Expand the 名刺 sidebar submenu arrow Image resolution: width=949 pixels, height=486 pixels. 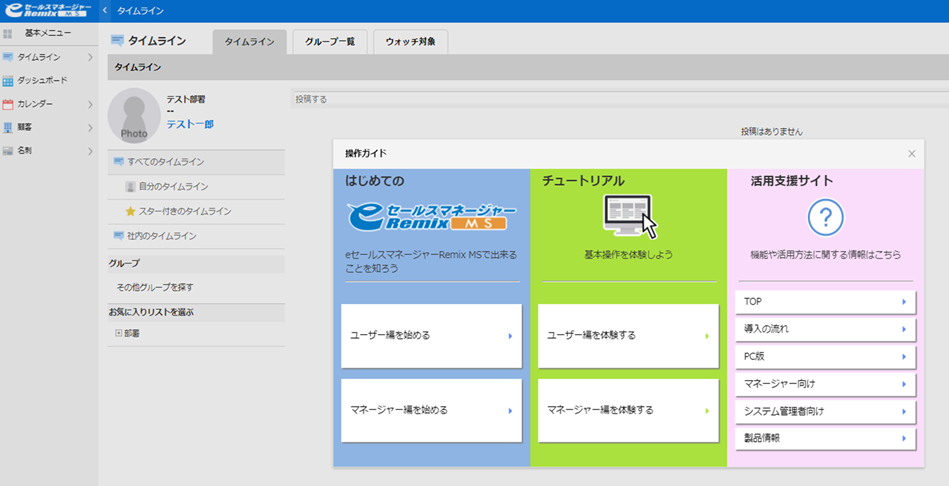click(90, 151)
